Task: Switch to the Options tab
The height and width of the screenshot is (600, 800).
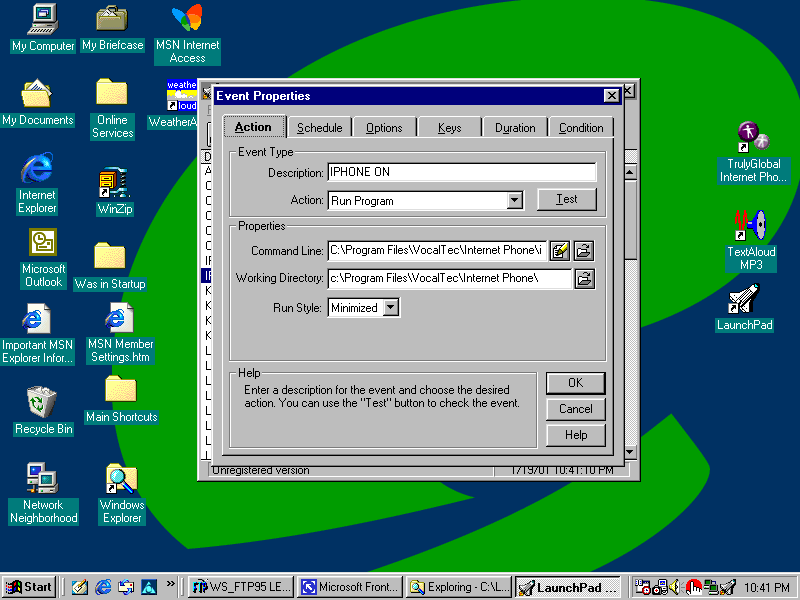Action: pyautogui.click(x=384, y=128)
